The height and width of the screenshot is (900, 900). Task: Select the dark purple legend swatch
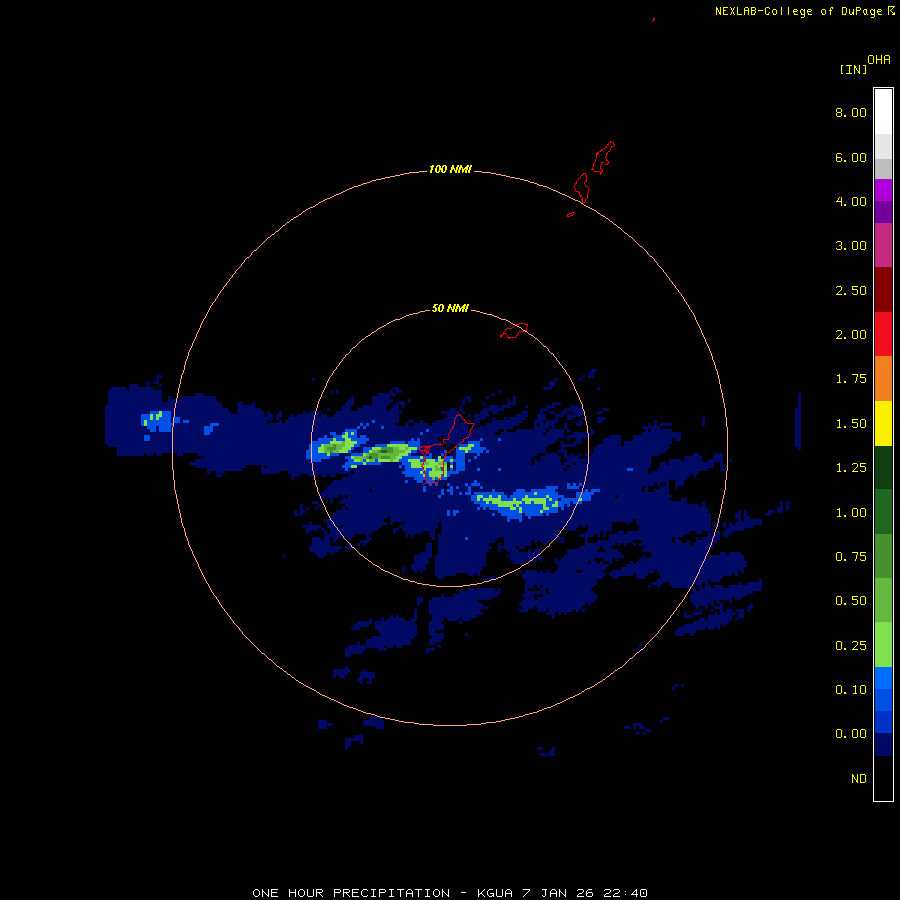tap(883, 212)
